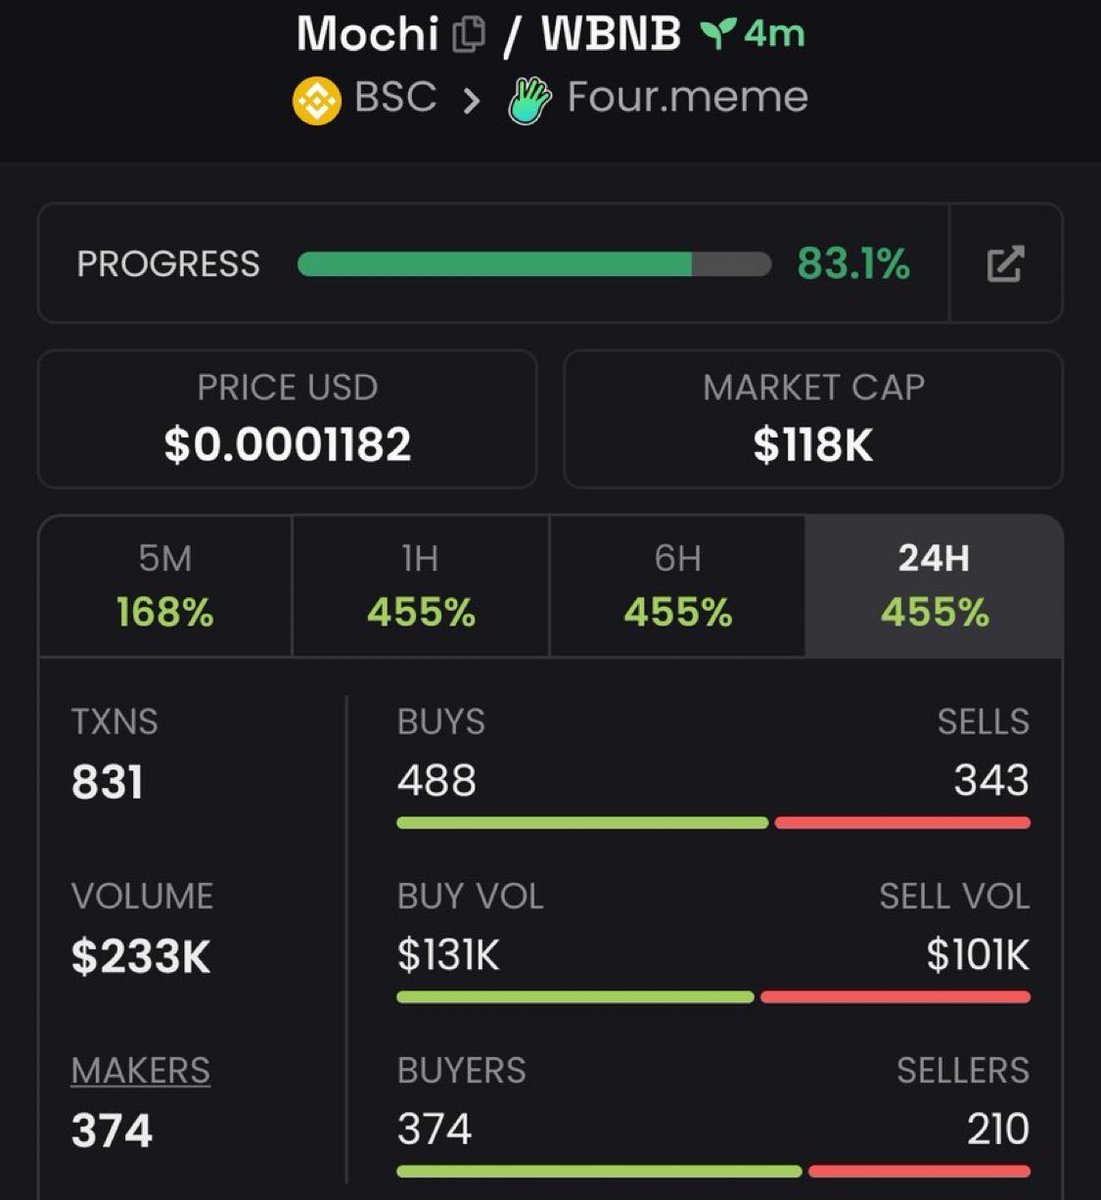Click the WBNB pair label
The image size is (1101, 1200).
coord(611,35)
